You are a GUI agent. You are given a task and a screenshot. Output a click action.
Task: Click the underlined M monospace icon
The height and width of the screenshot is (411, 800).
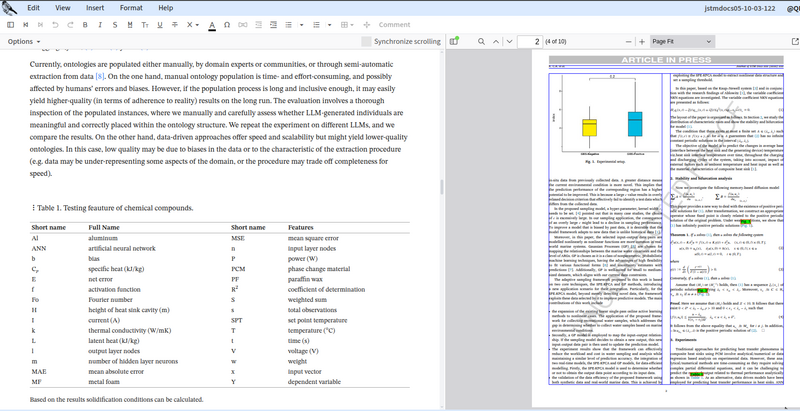point(130,24)
